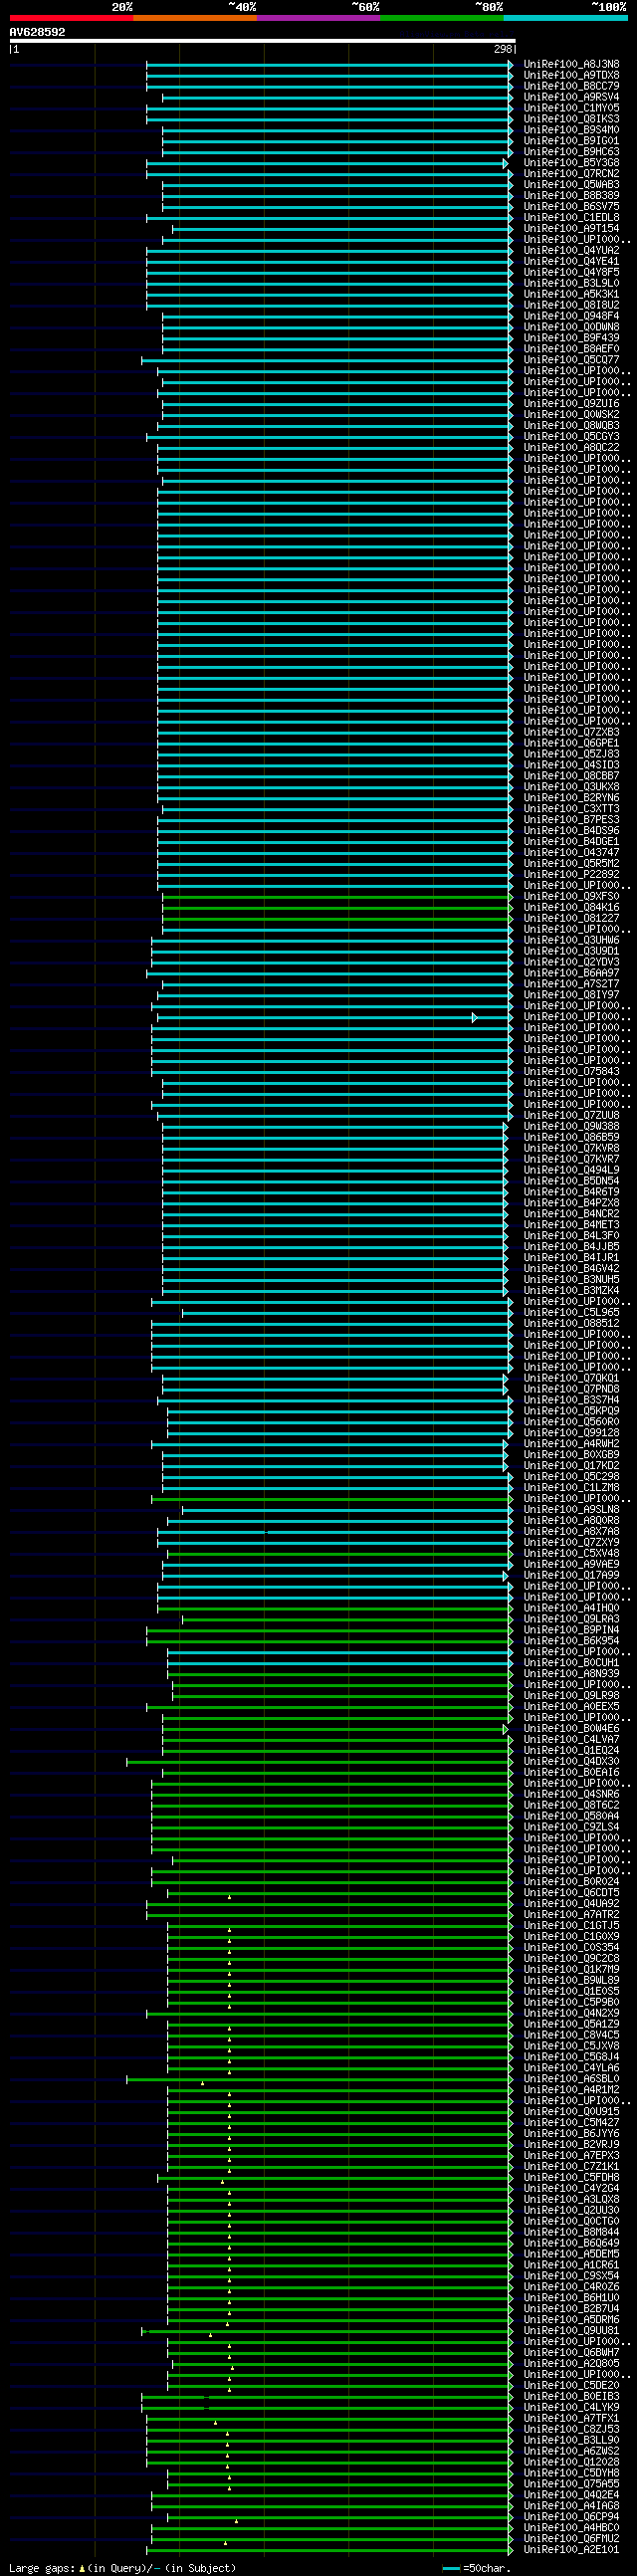The height and width of the screenshot is (2576, 637).
Task: Click label UniRef100_Q7ZUU8
Action: point(571,1116)
